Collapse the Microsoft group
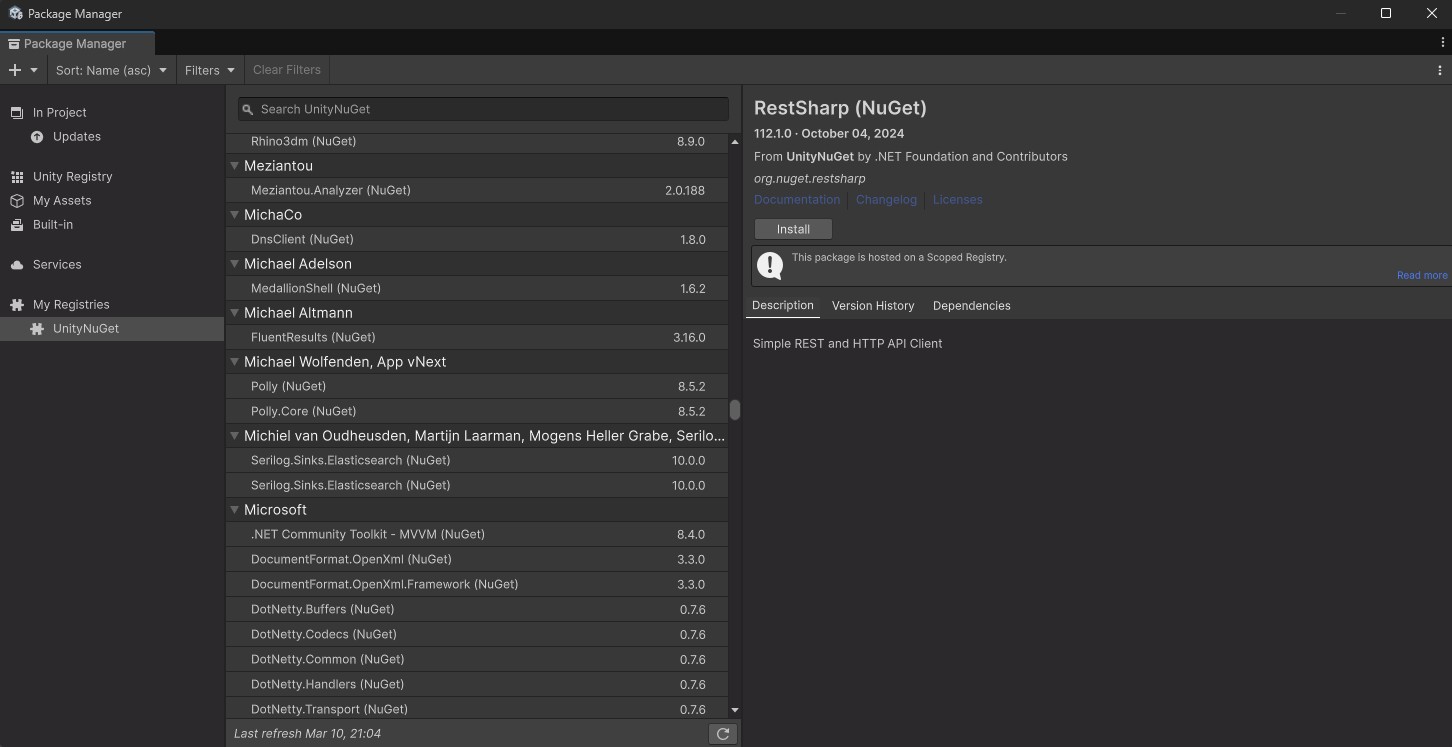This screenshot has height=747, width=1452. tap(234, 510)
